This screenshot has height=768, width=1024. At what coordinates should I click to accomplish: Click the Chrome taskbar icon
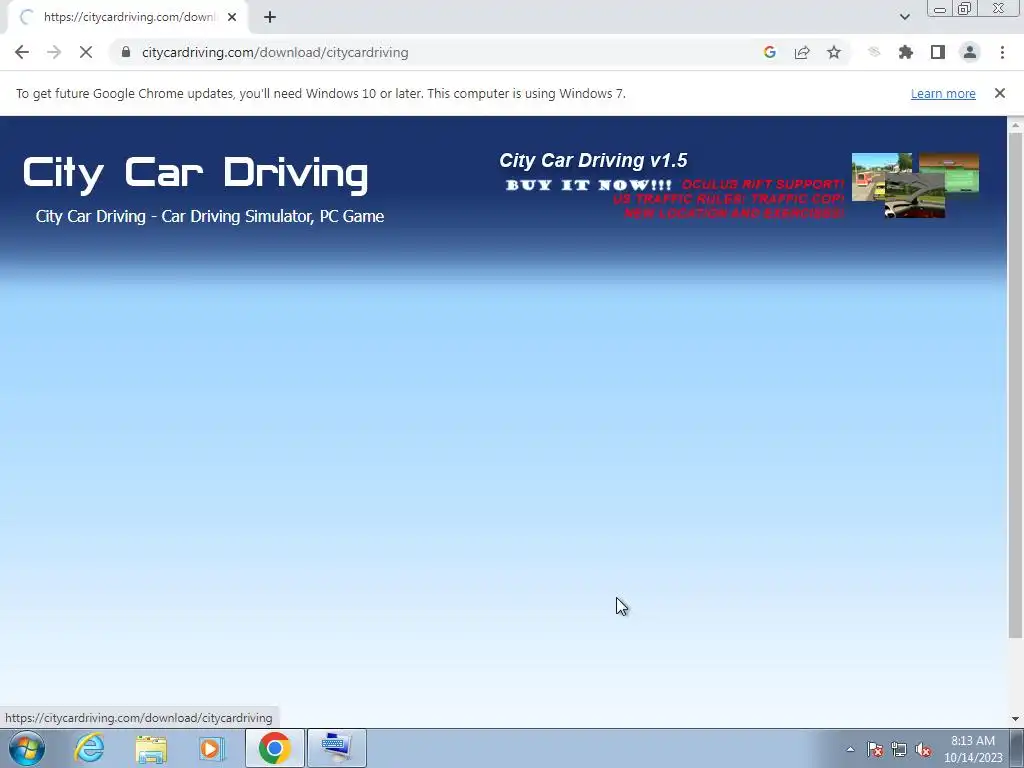tap(274, 748)
